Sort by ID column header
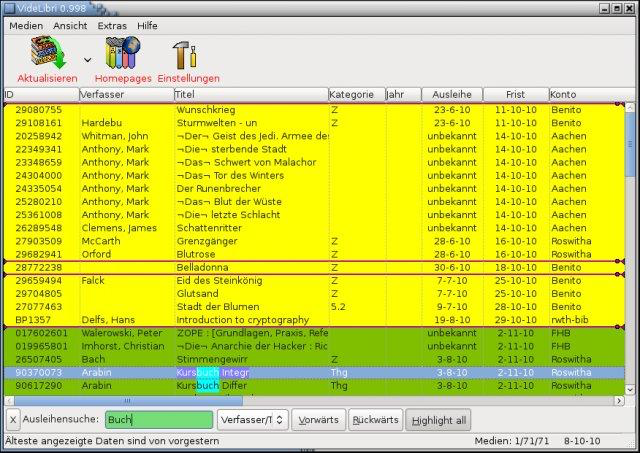Screen dimensions: 640x453 coord(41,94)
